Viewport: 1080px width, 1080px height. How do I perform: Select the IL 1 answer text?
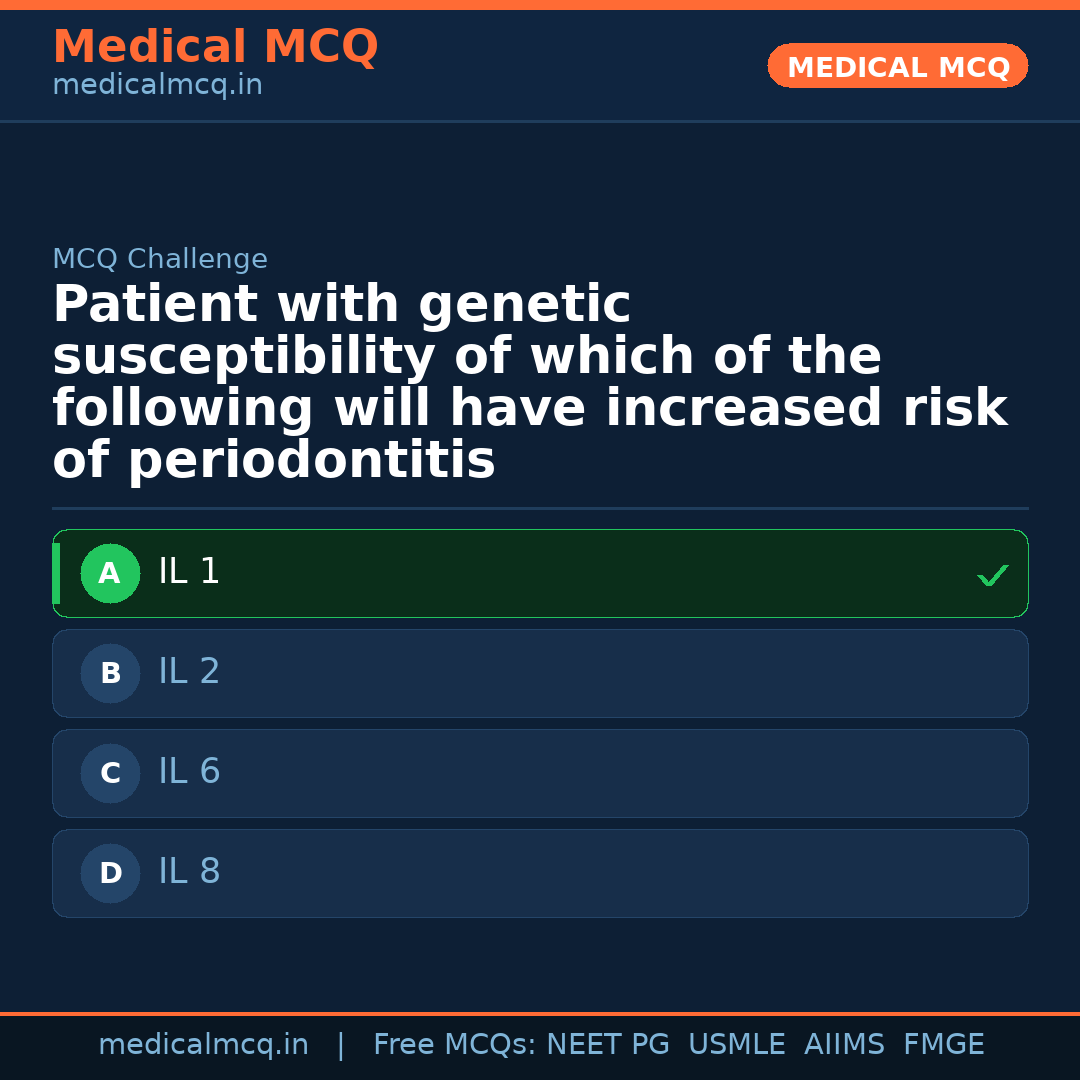tap(189, 572)
